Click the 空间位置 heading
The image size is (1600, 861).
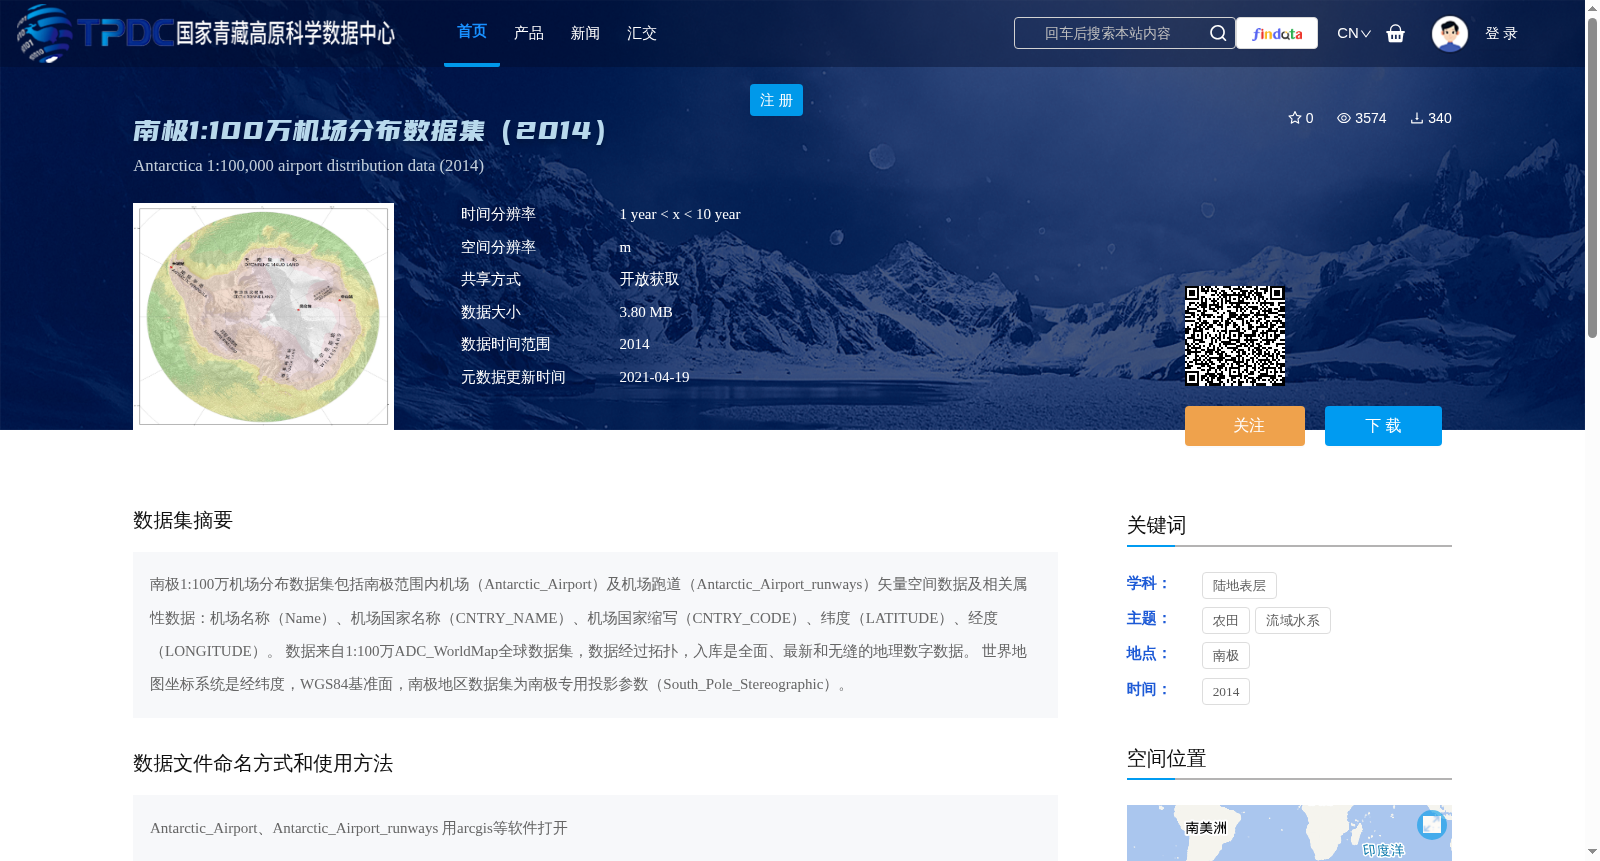[1166, 758]
